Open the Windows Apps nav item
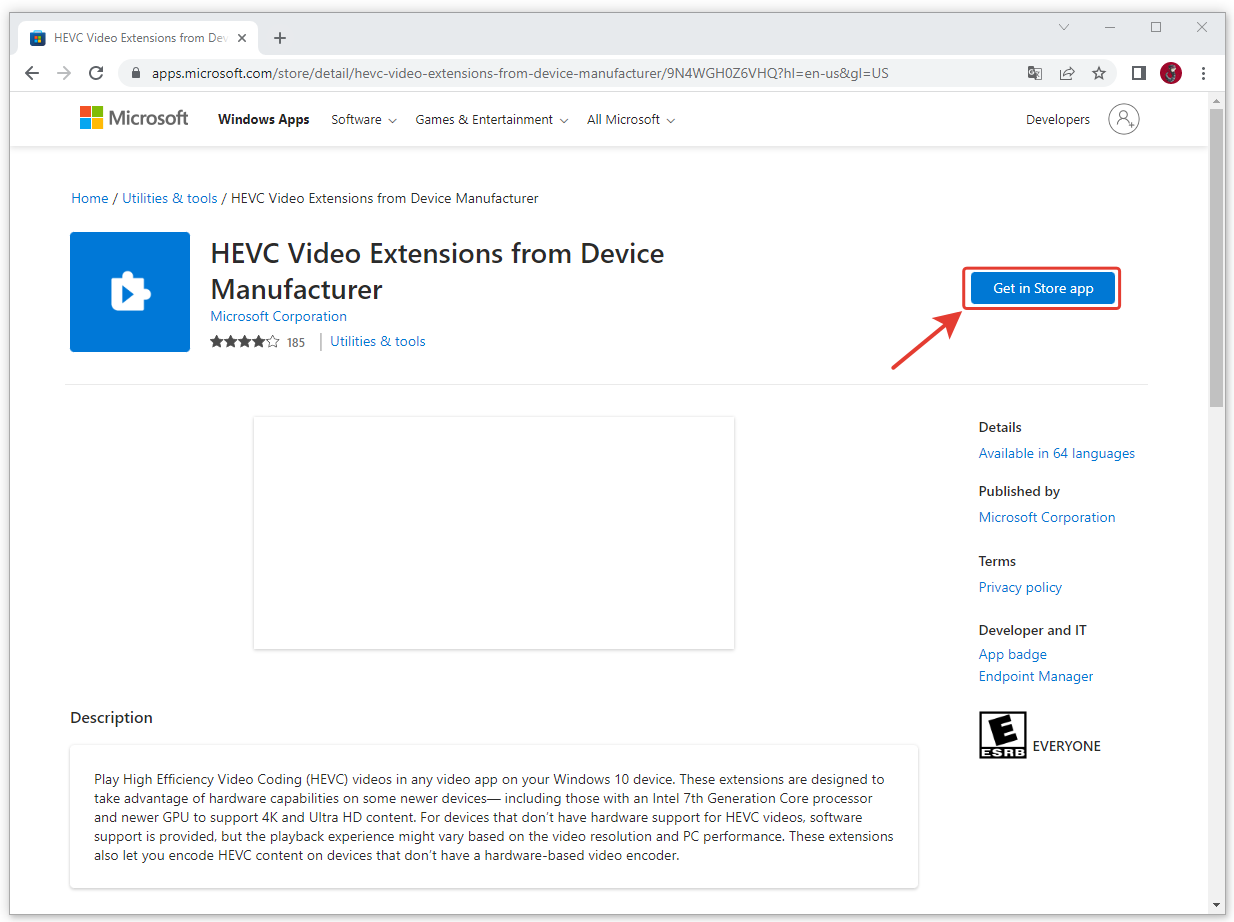 (x=264, y=120)
